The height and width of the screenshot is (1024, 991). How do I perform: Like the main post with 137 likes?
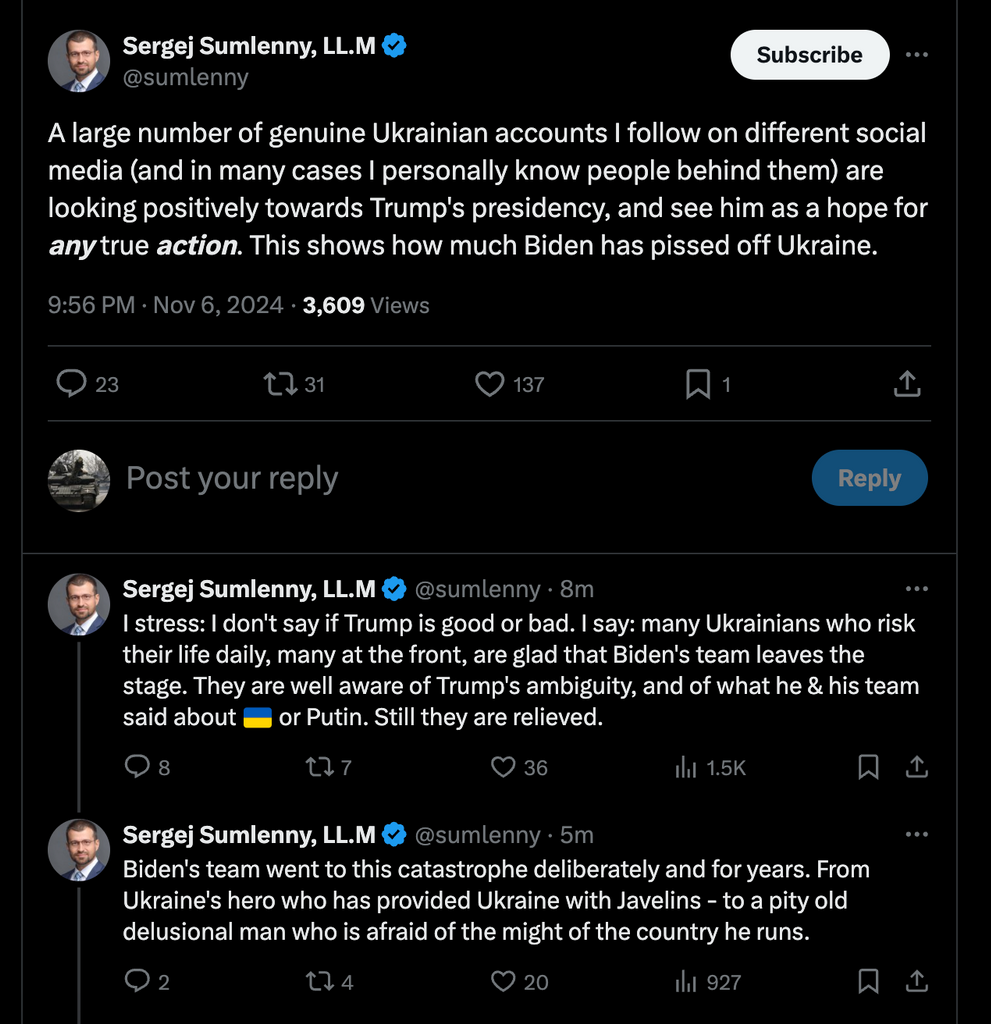pos(489,384)
